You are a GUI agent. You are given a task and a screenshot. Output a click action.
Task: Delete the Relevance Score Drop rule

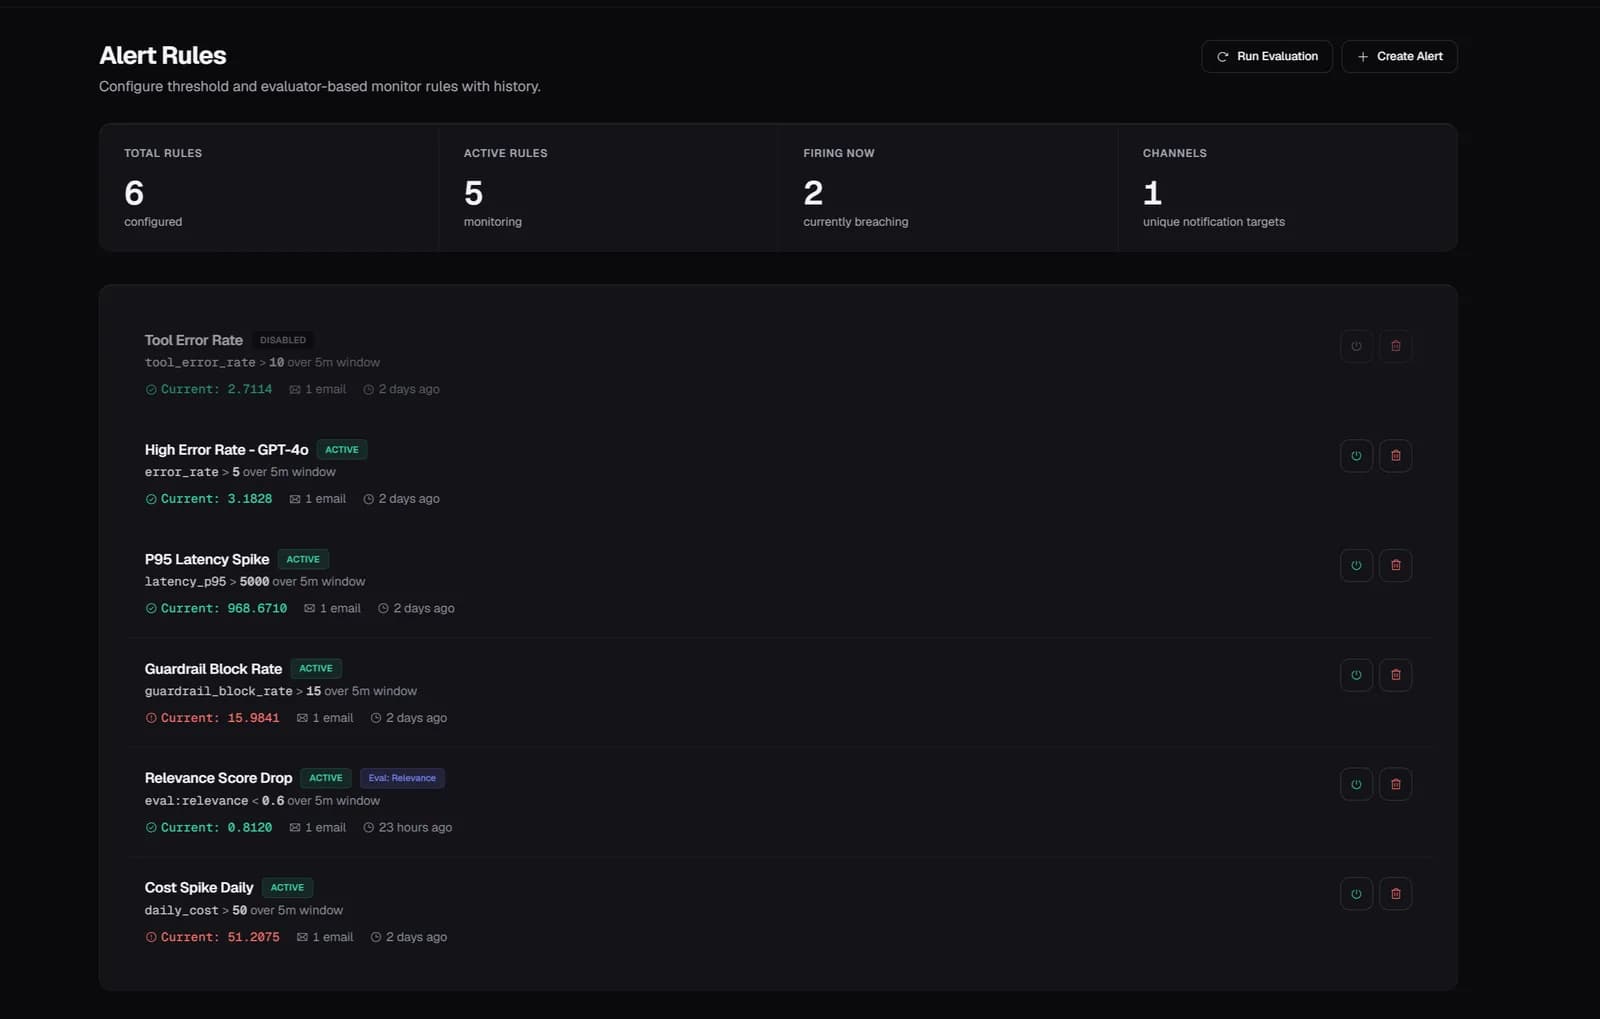pyautogui.click(x=1396, y=784)
